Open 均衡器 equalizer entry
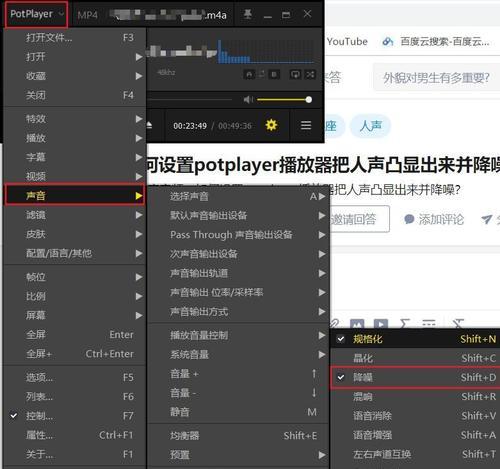Viewport: 500px width, 469px height. pos(238,435)
